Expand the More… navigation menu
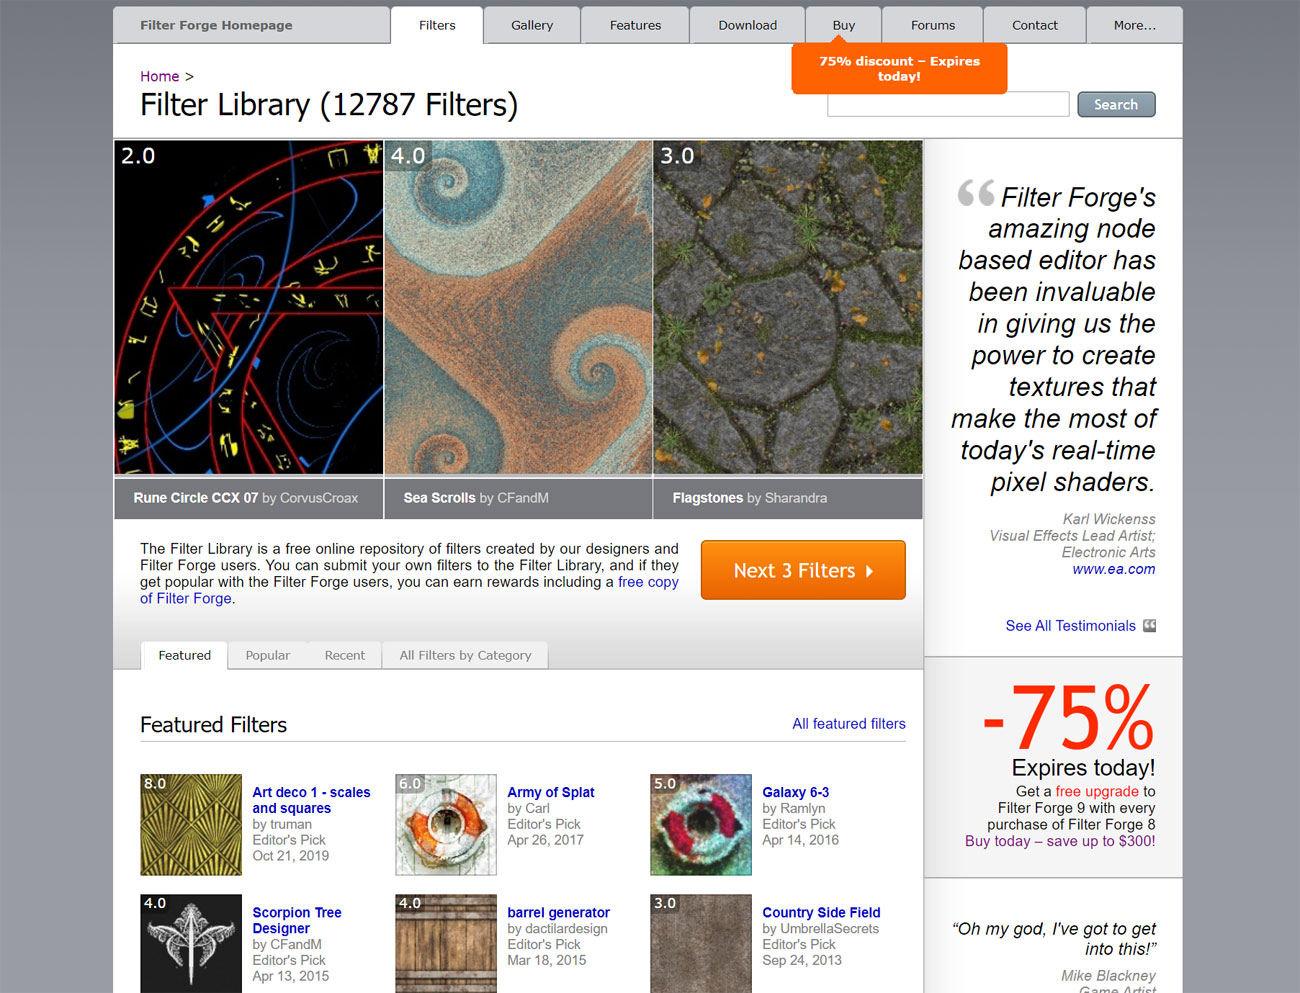 click(1135, 25)
